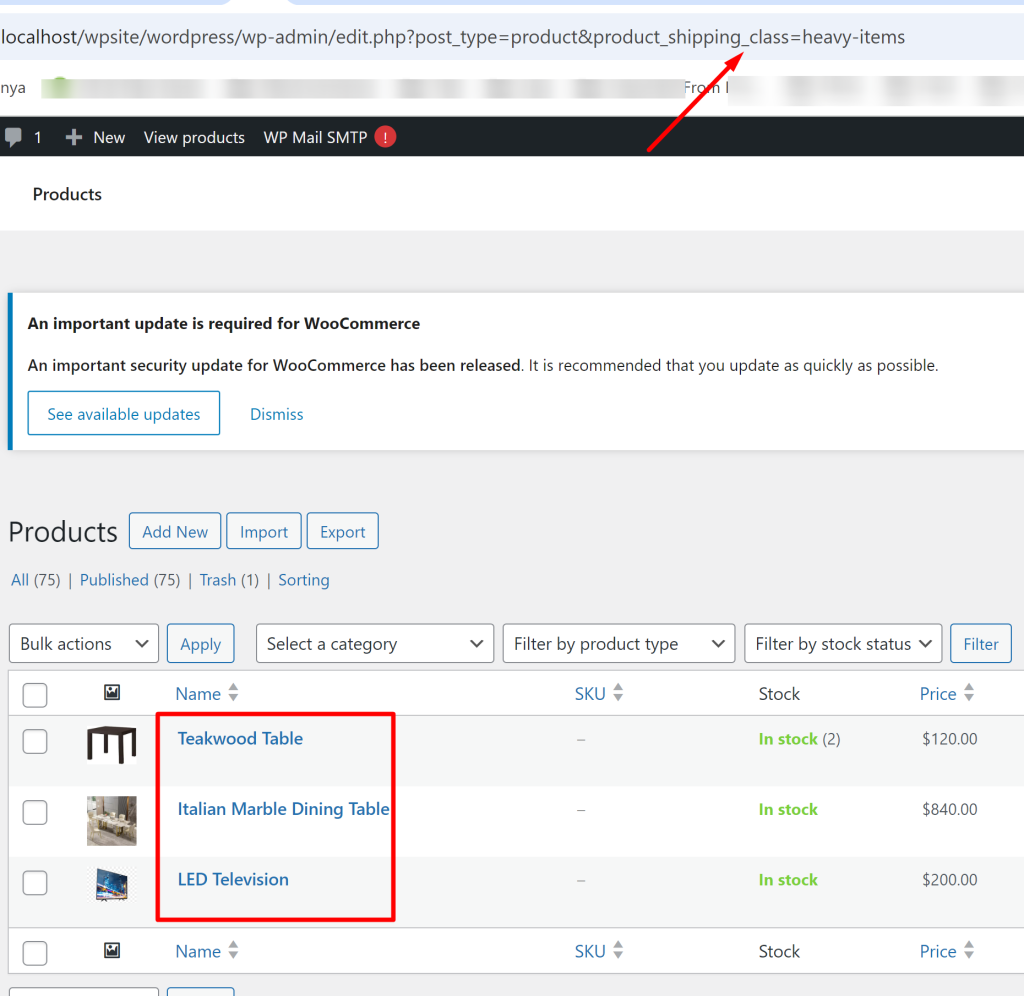Open the Italian Marble Dining Table thumbnail
Image resolution: width=1024 pixels, height=996 pixels.
(112, 820)
